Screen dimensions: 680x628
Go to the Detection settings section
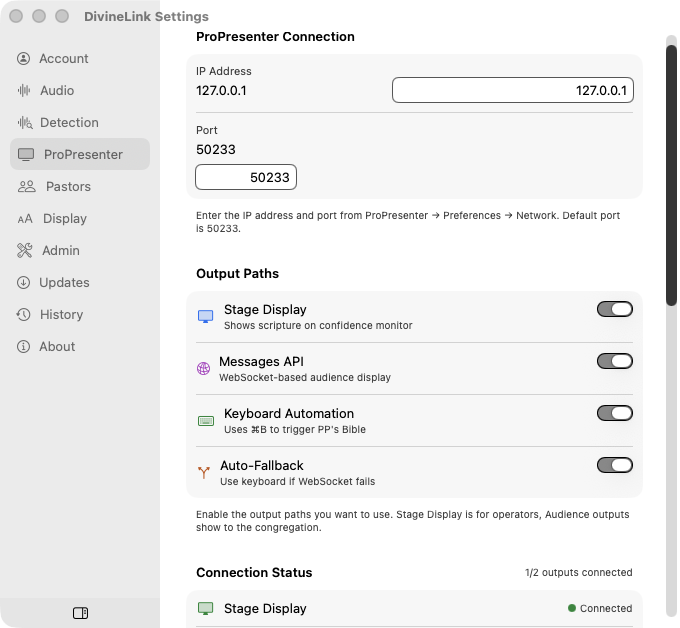tap(80, 122)
